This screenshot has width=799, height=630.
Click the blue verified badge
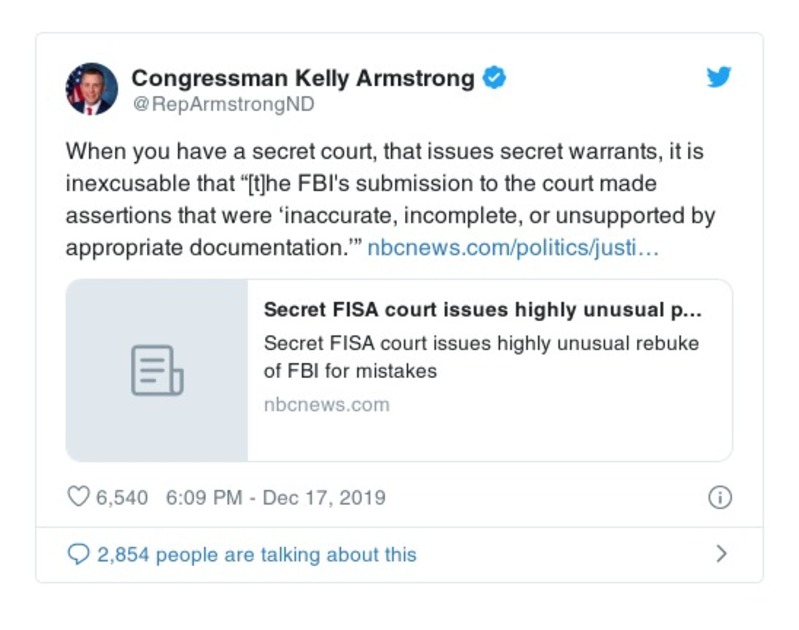click(494, 78)
